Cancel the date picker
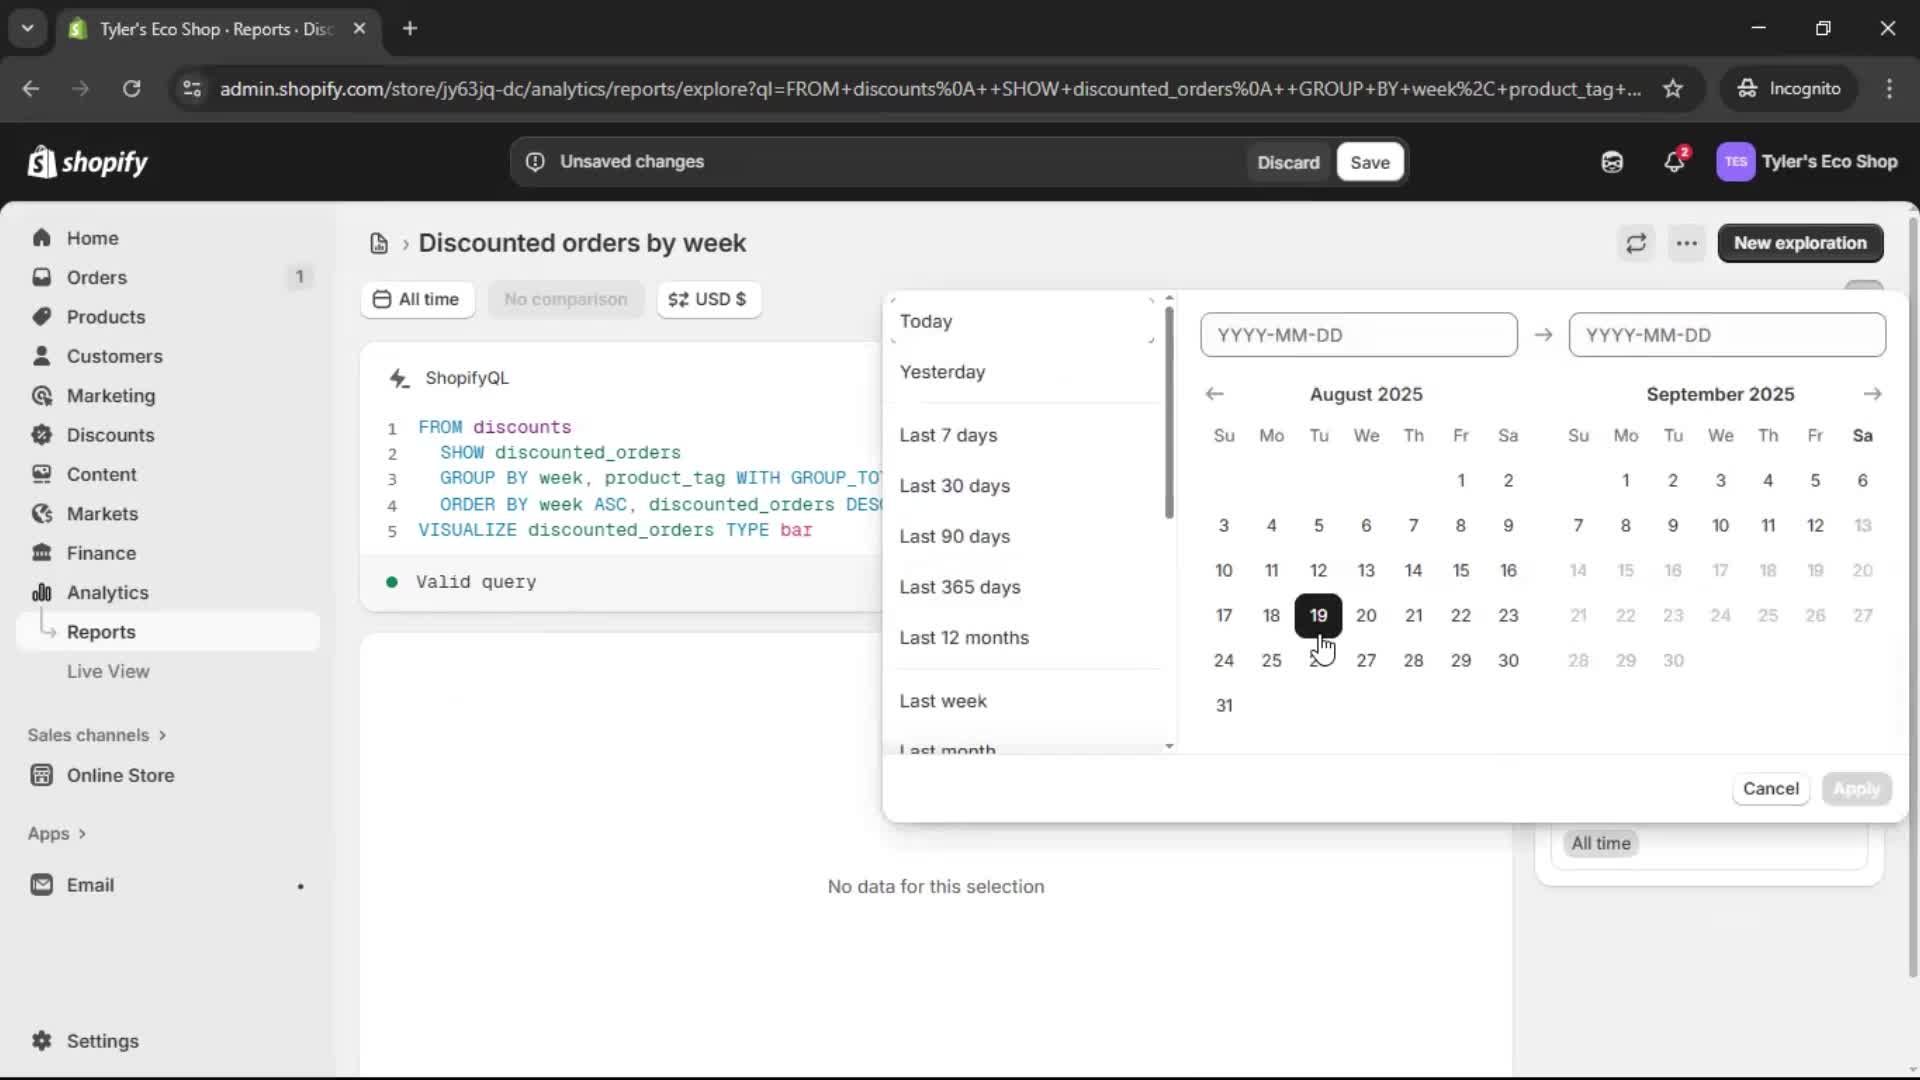 pos(1770,789)
